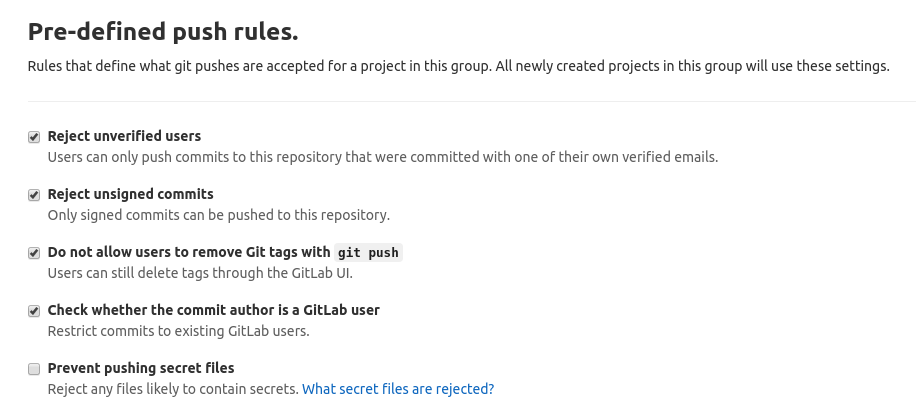Image resolution: width=916 pixels, height=417 pixels.
Task: Disable the Reject unsigned commits checkbox
Action: [x=34, y=195]
